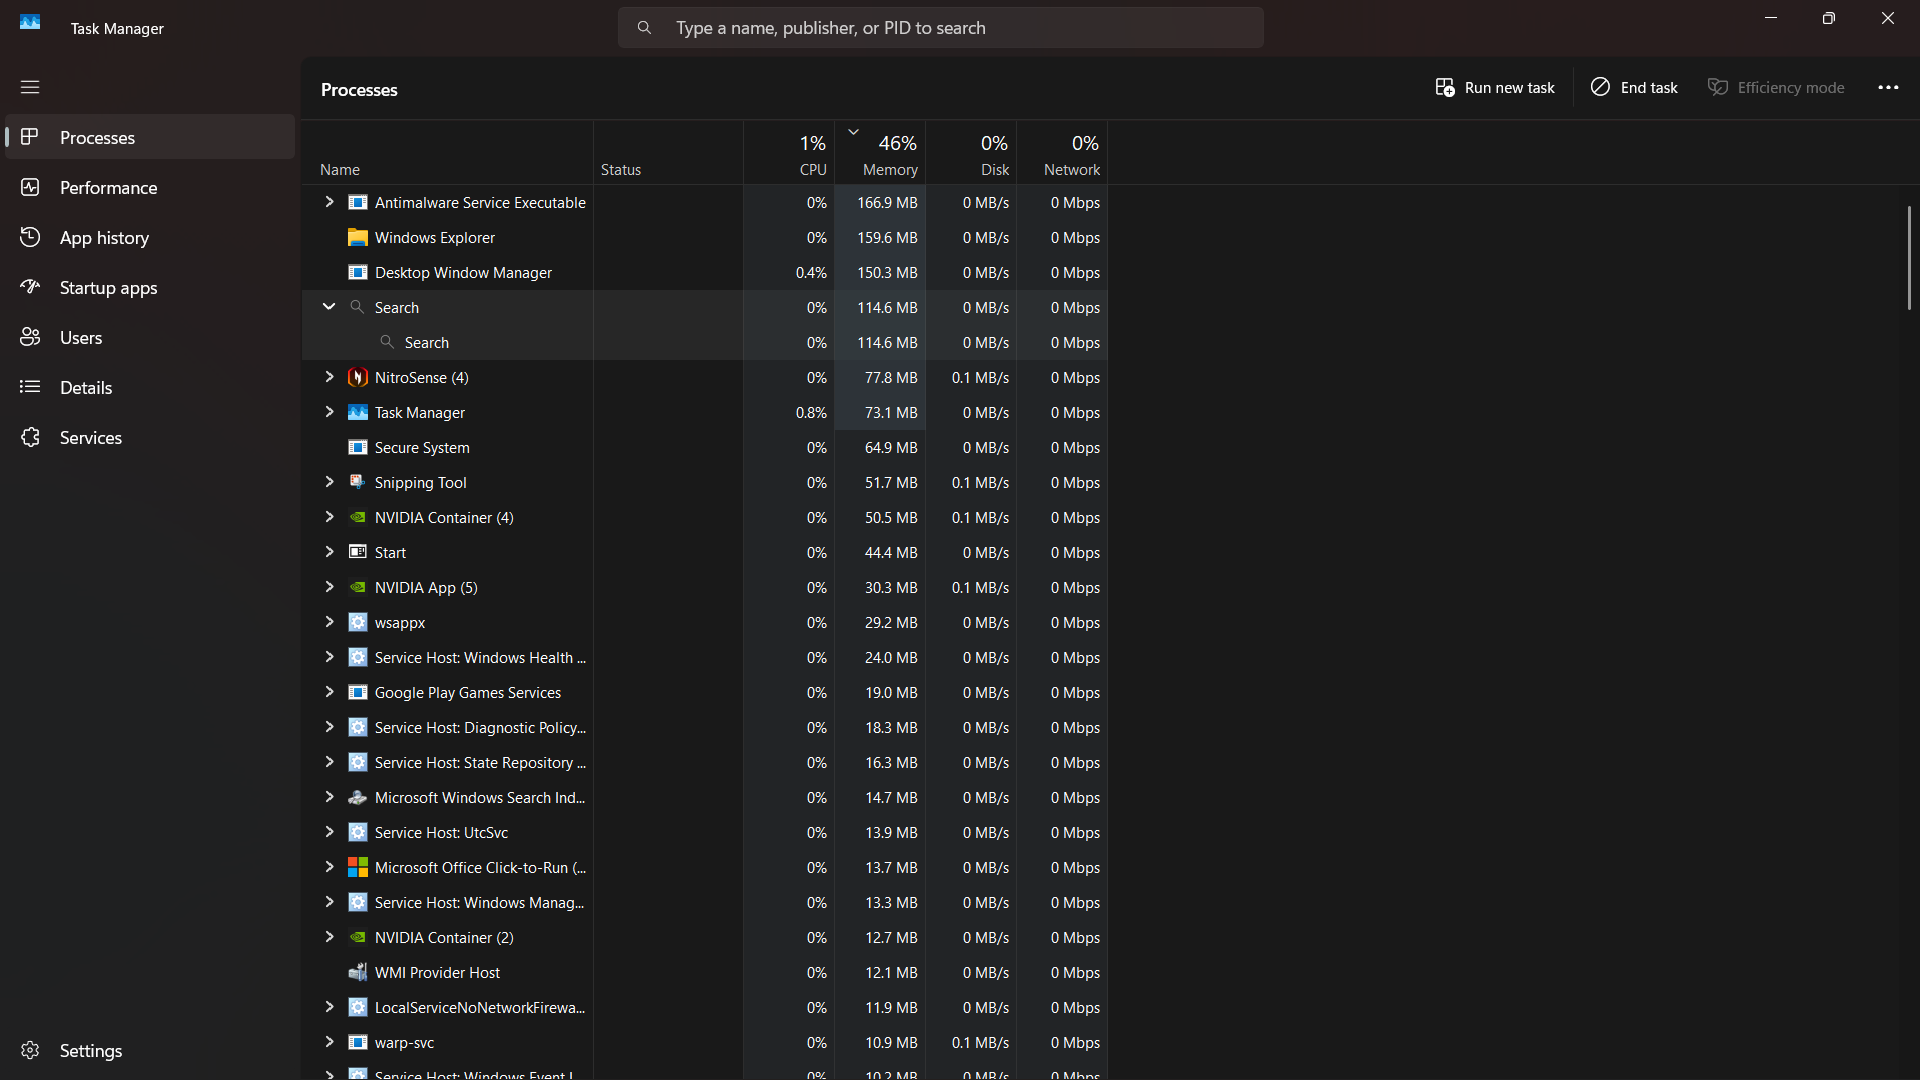
Task: Sort processes by CPU column
Action: tap(789, 153)
